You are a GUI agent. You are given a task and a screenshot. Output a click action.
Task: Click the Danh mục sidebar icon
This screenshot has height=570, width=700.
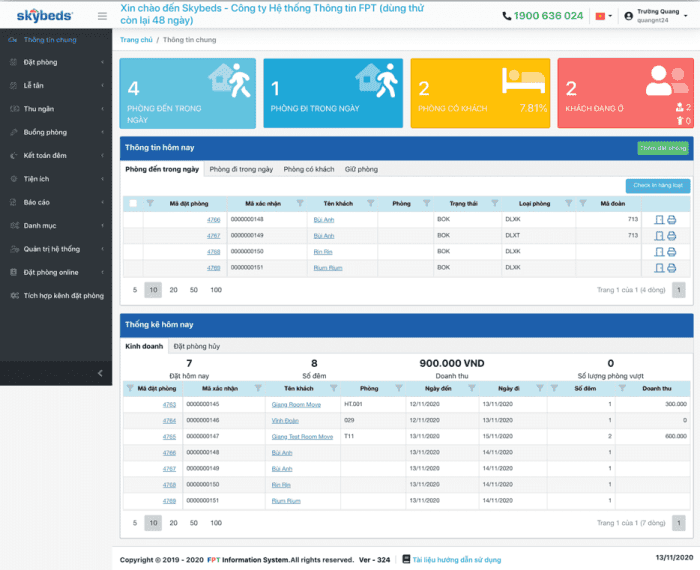point(14,225)
